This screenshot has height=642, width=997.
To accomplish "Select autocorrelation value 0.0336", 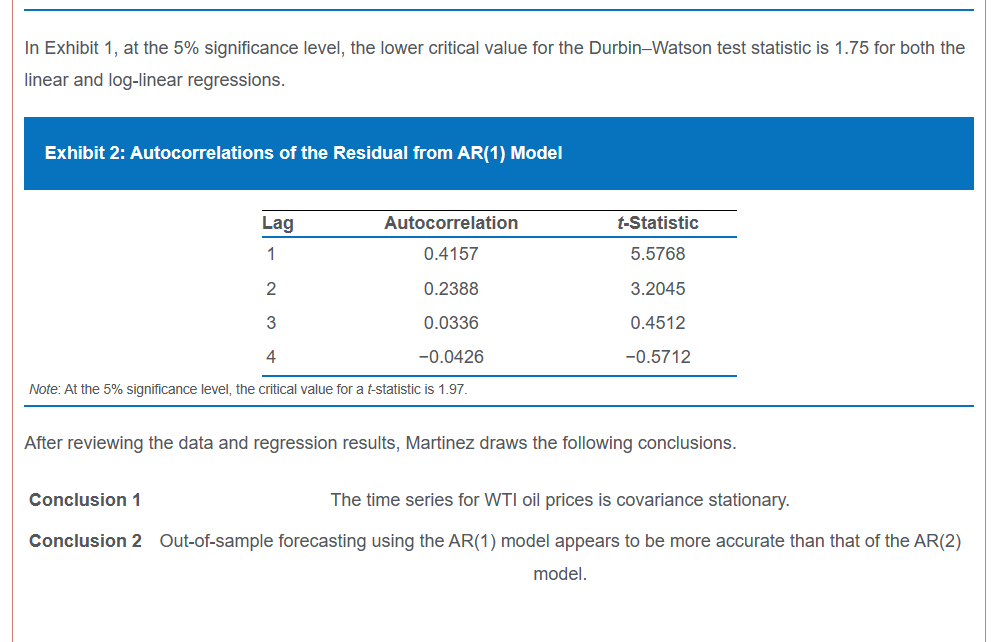I will pyautogui.click(x=451, y=323).
